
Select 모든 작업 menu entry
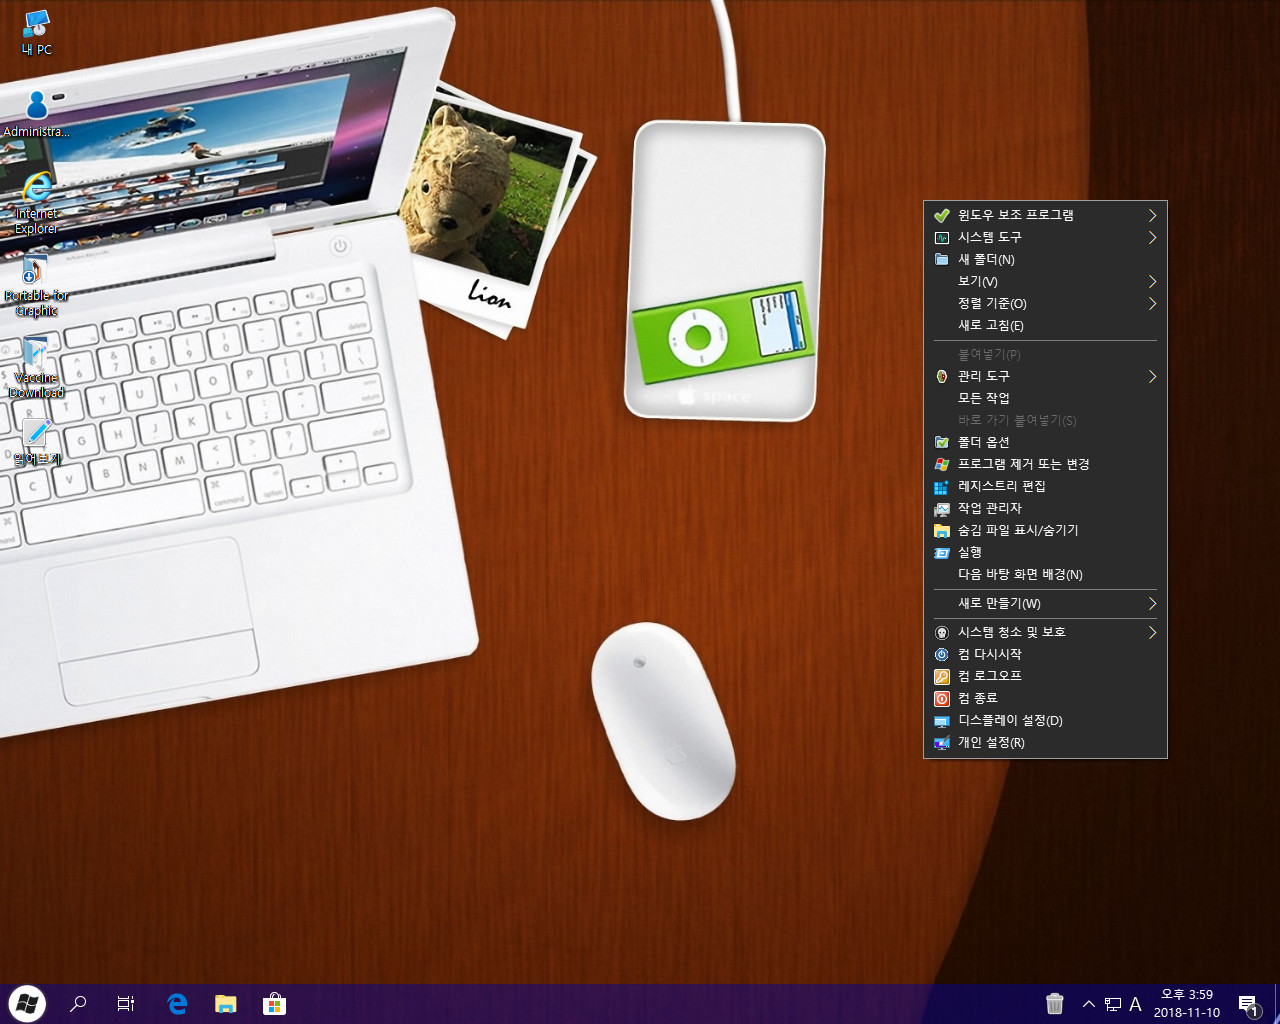[1045, 398]
